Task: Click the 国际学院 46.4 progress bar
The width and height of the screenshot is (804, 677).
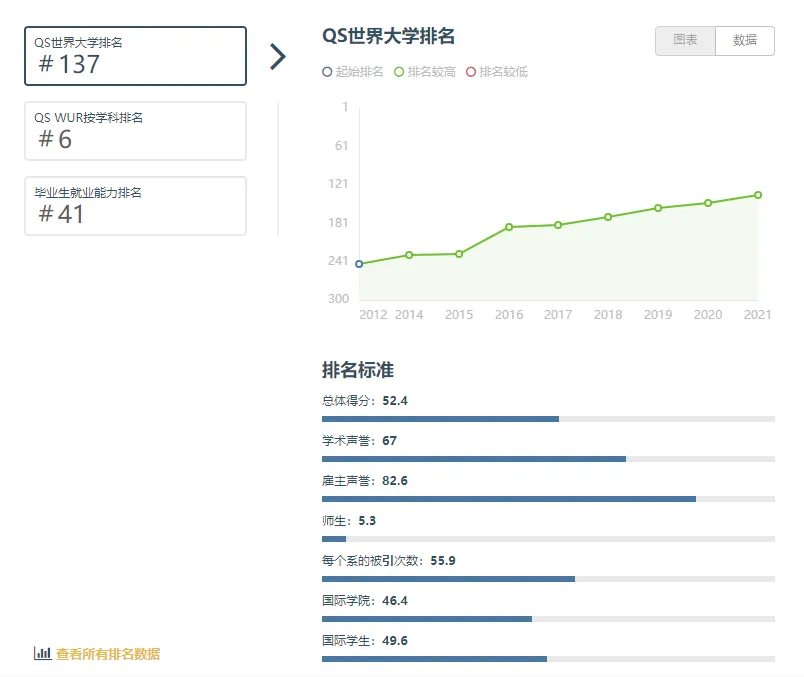Action: (548, 619)
